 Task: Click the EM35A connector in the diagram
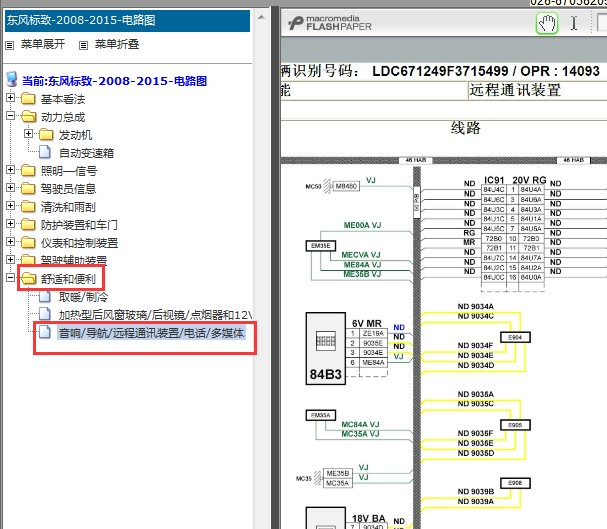(321, 415)
